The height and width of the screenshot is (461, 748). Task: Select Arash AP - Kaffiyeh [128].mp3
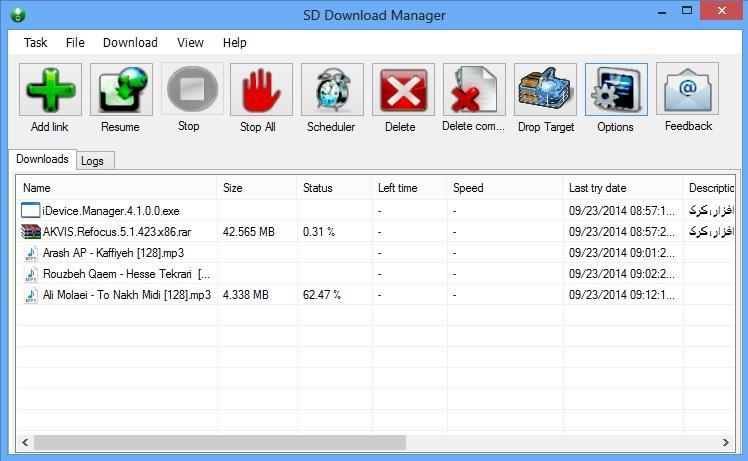(x=114, y=253)
